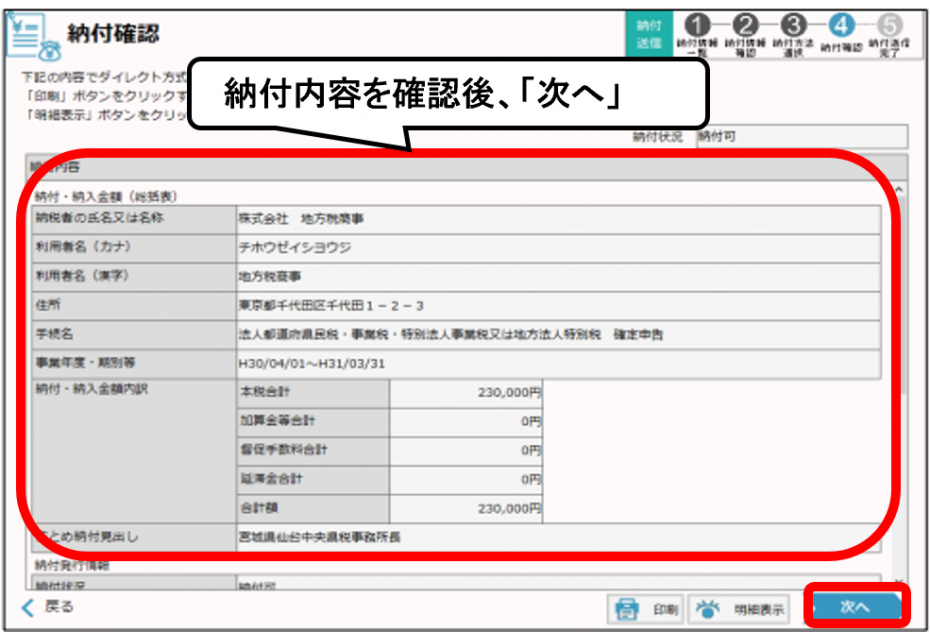Select the 合計額 230,000円 cell
The height and width of the screenshot is (632, 930).
[465, 510]
